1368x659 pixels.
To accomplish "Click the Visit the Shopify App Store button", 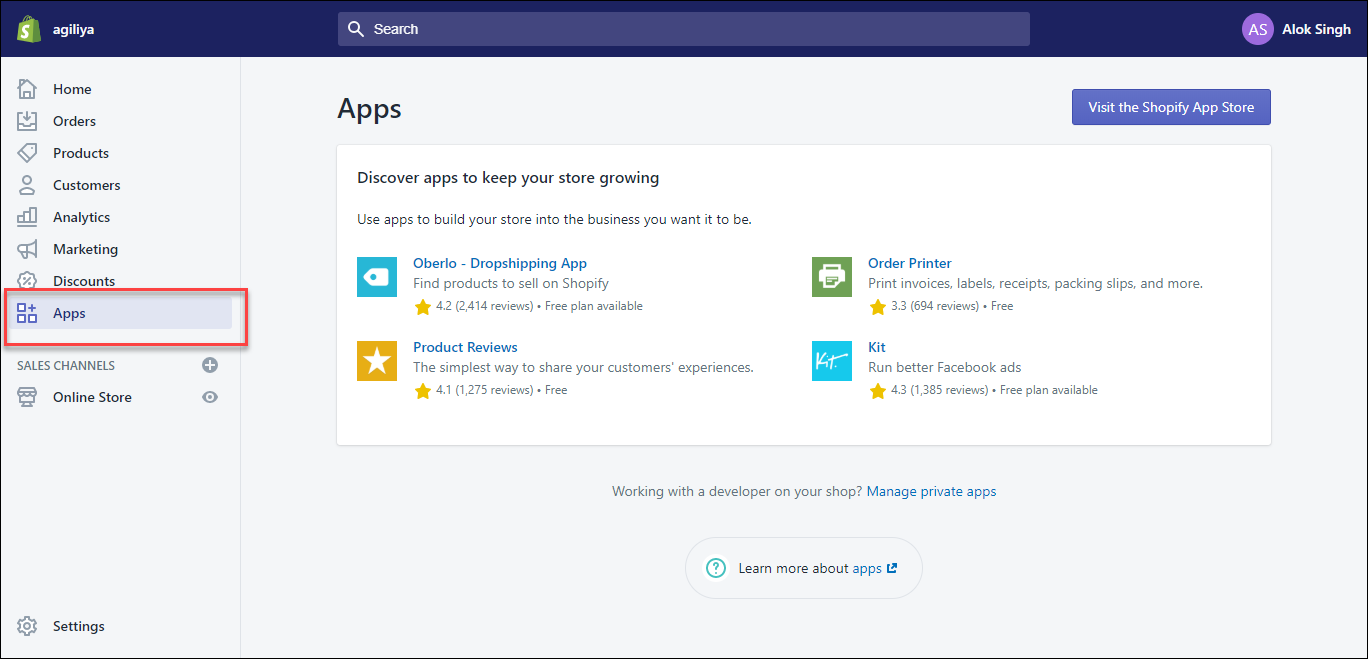I will (1170, 106).
